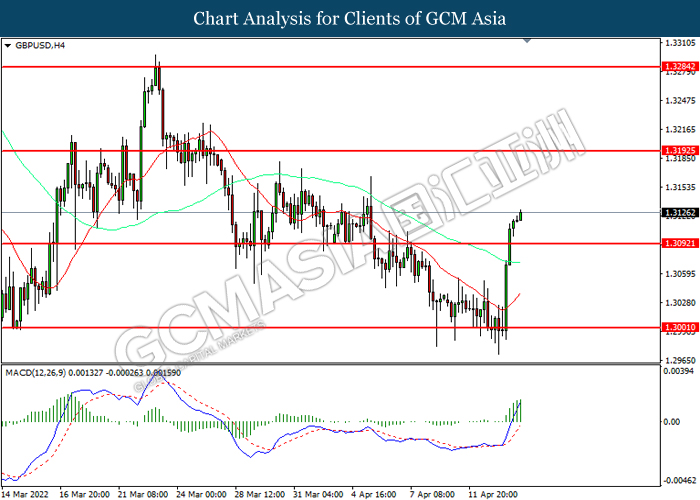Click the 31 Mar 04:00 time label
Image resolution: width=700 pixels, height=500 pixels.
[318, 495]
